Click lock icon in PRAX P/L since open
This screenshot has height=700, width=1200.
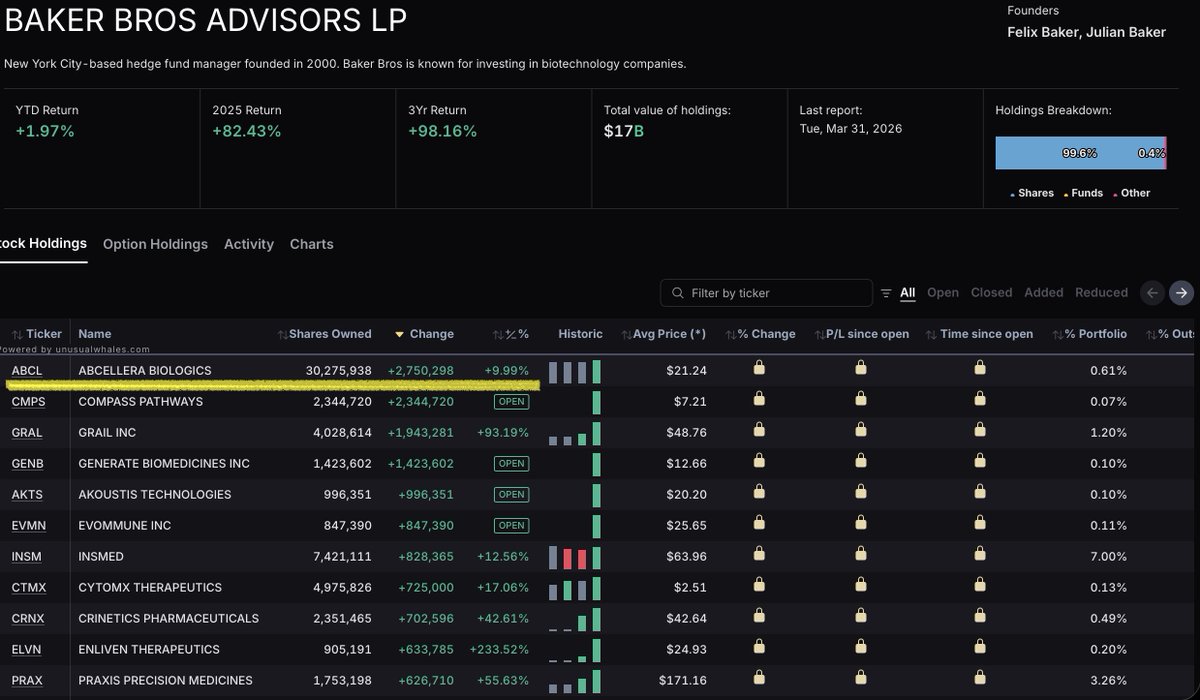click(861, 678)
